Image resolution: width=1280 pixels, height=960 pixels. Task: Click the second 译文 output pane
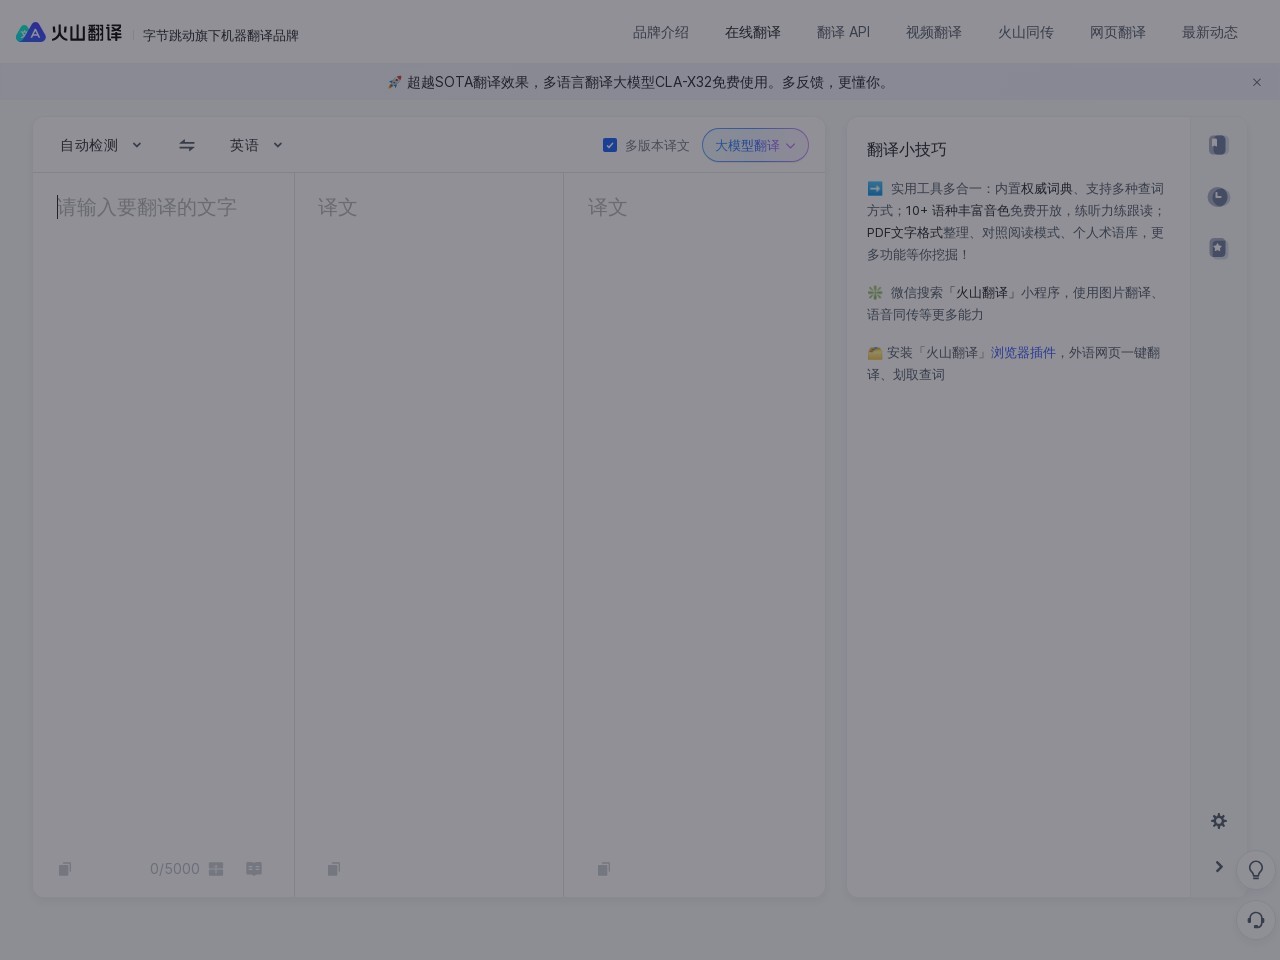(694, 510)
